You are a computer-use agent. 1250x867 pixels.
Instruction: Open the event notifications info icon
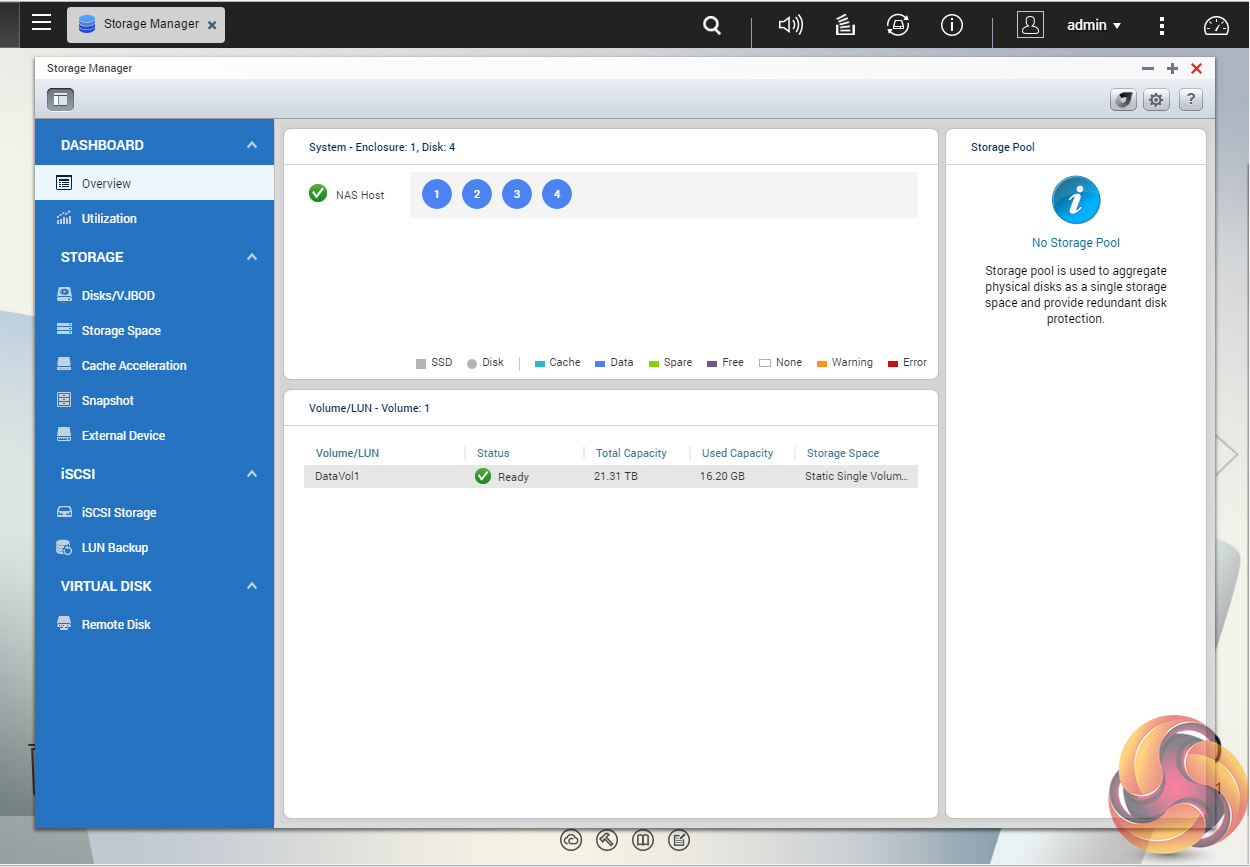952,26
